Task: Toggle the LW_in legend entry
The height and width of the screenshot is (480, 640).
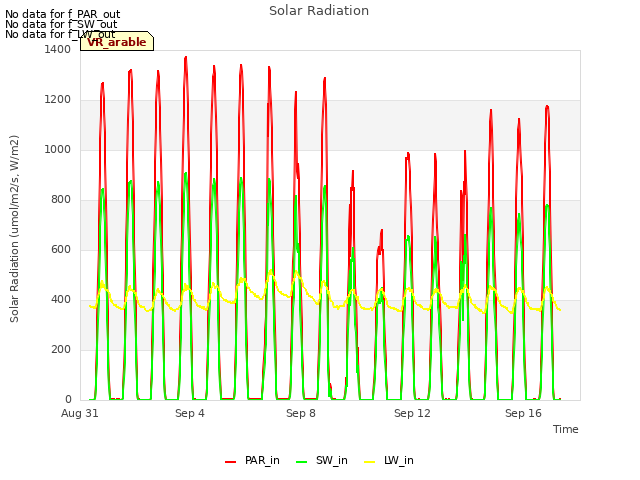Action: [389, 460]
